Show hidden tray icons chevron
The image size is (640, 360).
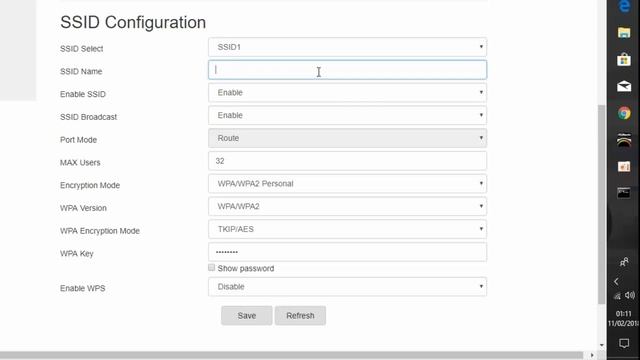coord(616,282)
